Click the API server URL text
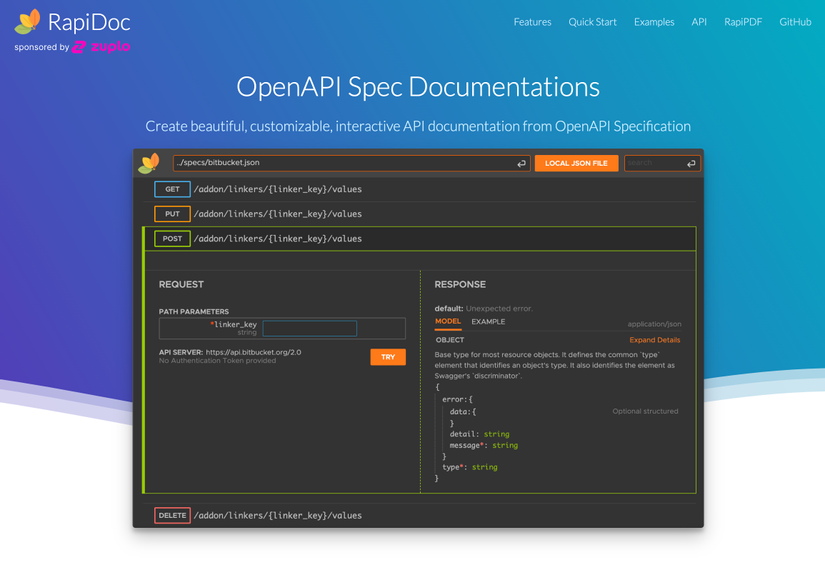825x570 pixels. click(253, 352)
